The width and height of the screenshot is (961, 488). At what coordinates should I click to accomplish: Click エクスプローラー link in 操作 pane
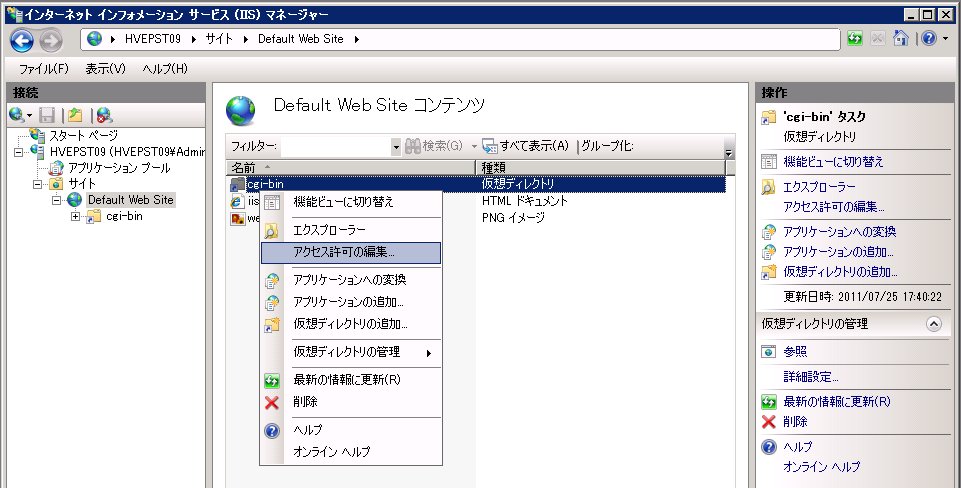tap(819, 187)
